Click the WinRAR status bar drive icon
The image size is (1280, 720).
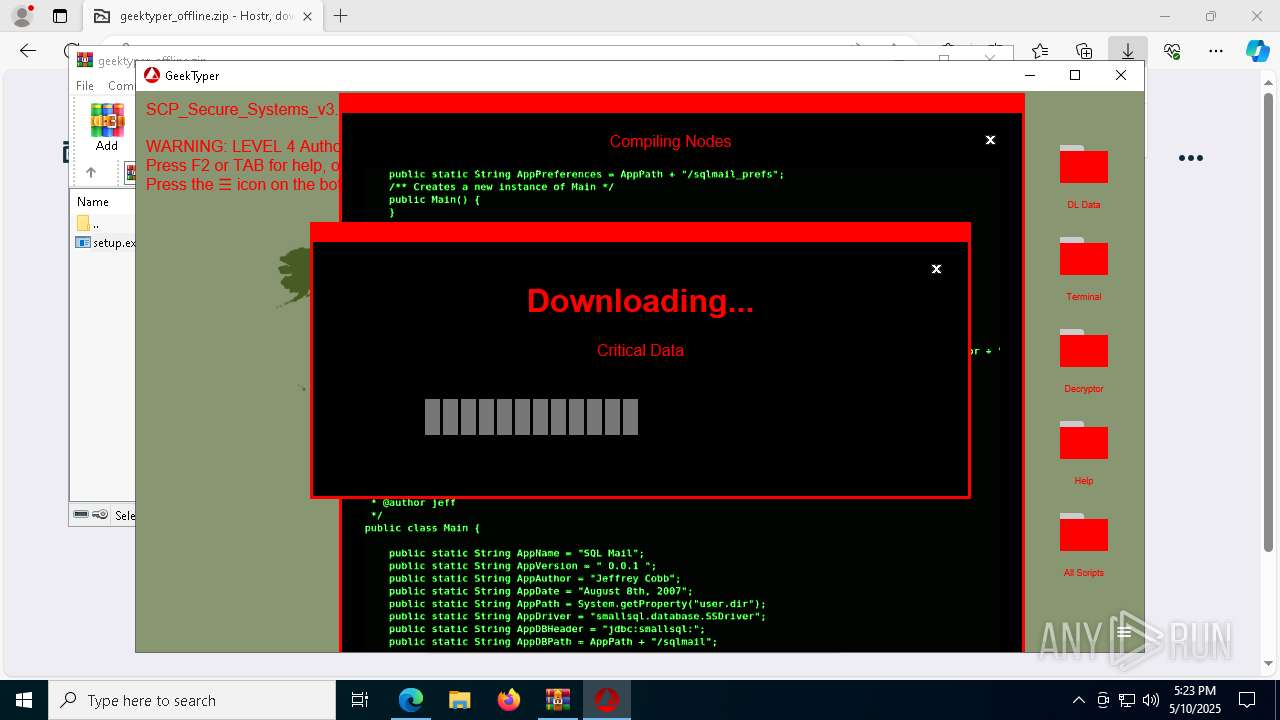pos(82,515)
